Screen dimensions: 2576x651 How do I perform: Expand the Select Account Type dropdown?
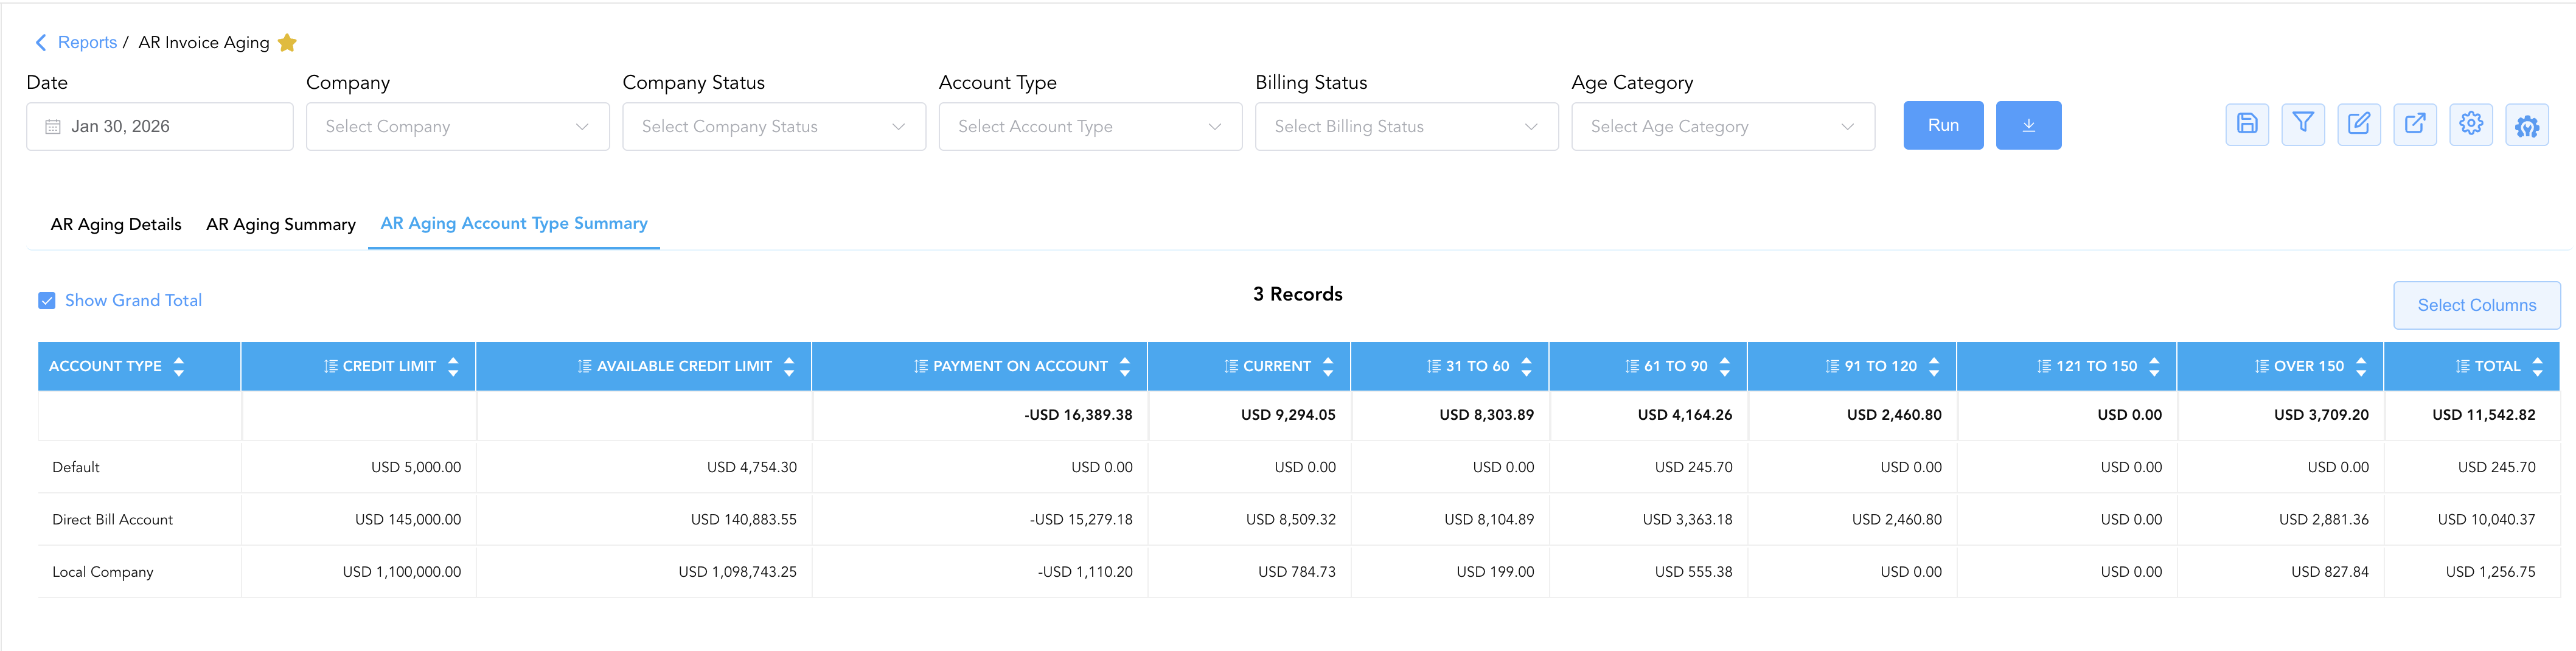1090,126
